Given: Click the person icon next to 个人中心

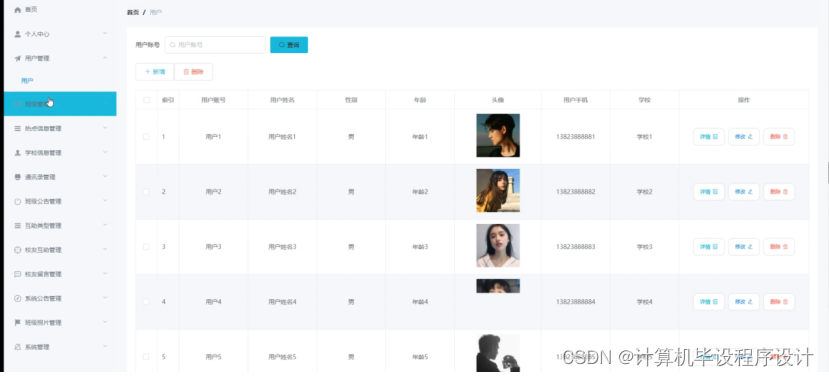Looking at the screenshot, I should click(x=17, y=34).
